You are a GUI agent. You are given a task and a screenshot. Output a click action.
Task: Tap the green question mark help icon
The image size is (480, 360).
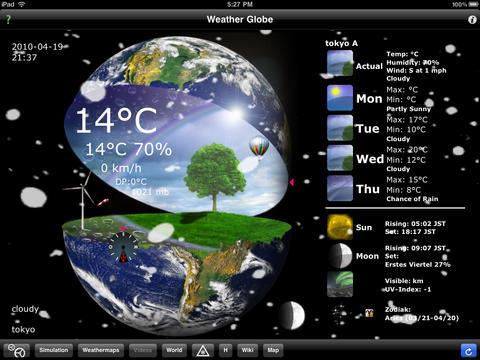pyautogui.click(x=8, y=19)
